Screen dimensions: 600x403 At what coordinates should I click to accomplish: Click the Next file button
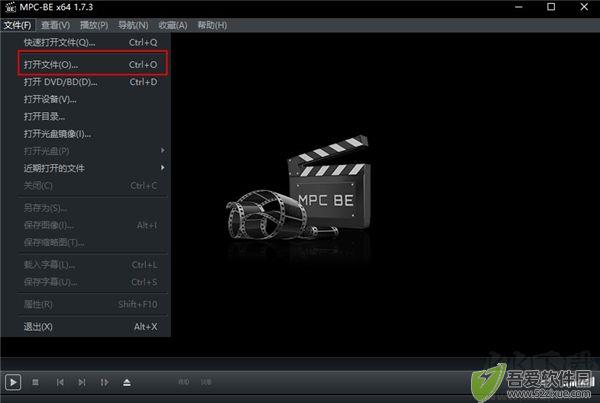pos(82,382)
